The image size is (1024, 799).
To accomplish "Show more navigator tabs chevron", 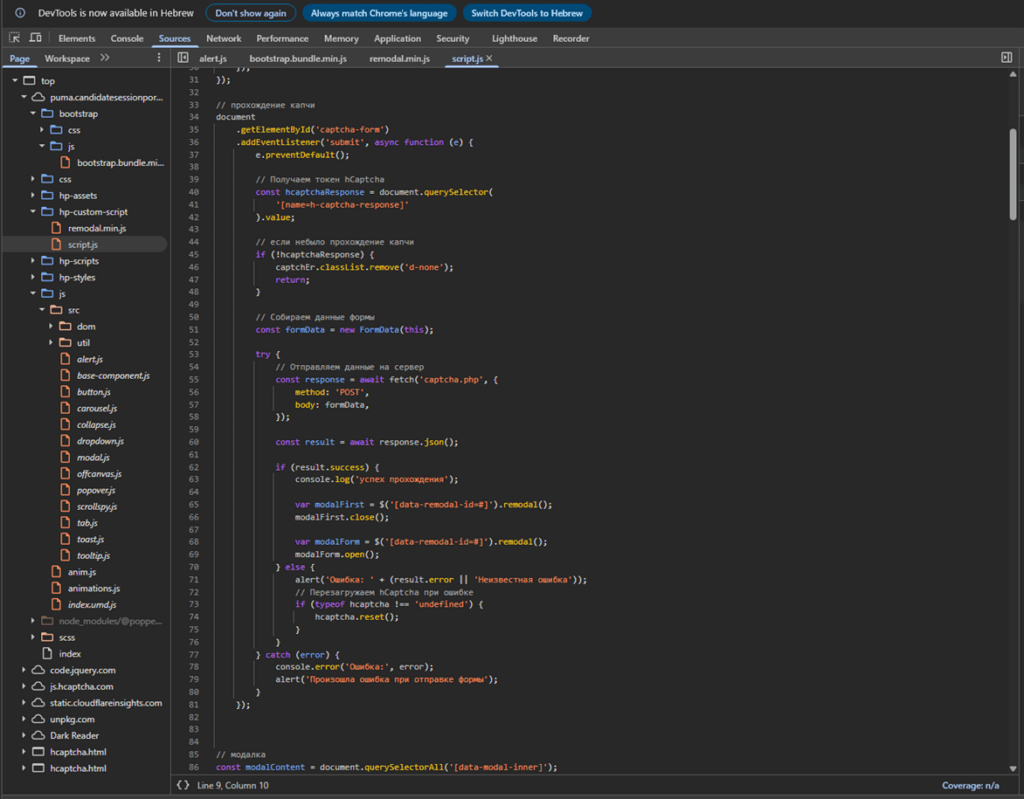I will 104,58.
